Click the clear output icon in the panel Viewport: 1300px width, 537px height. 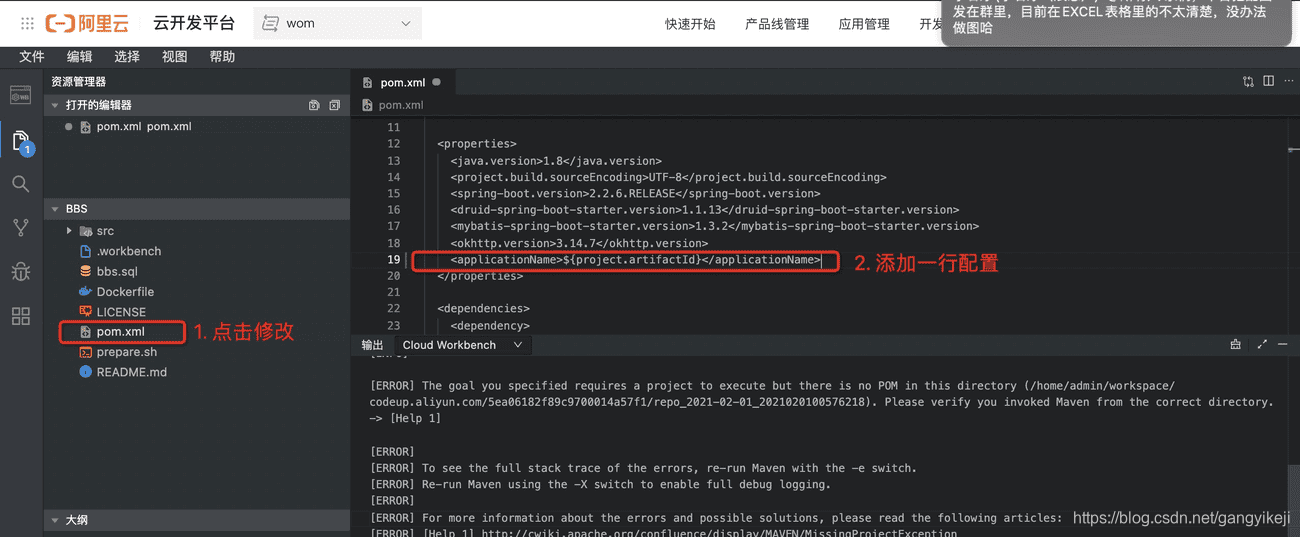[x=1235, y=345]
